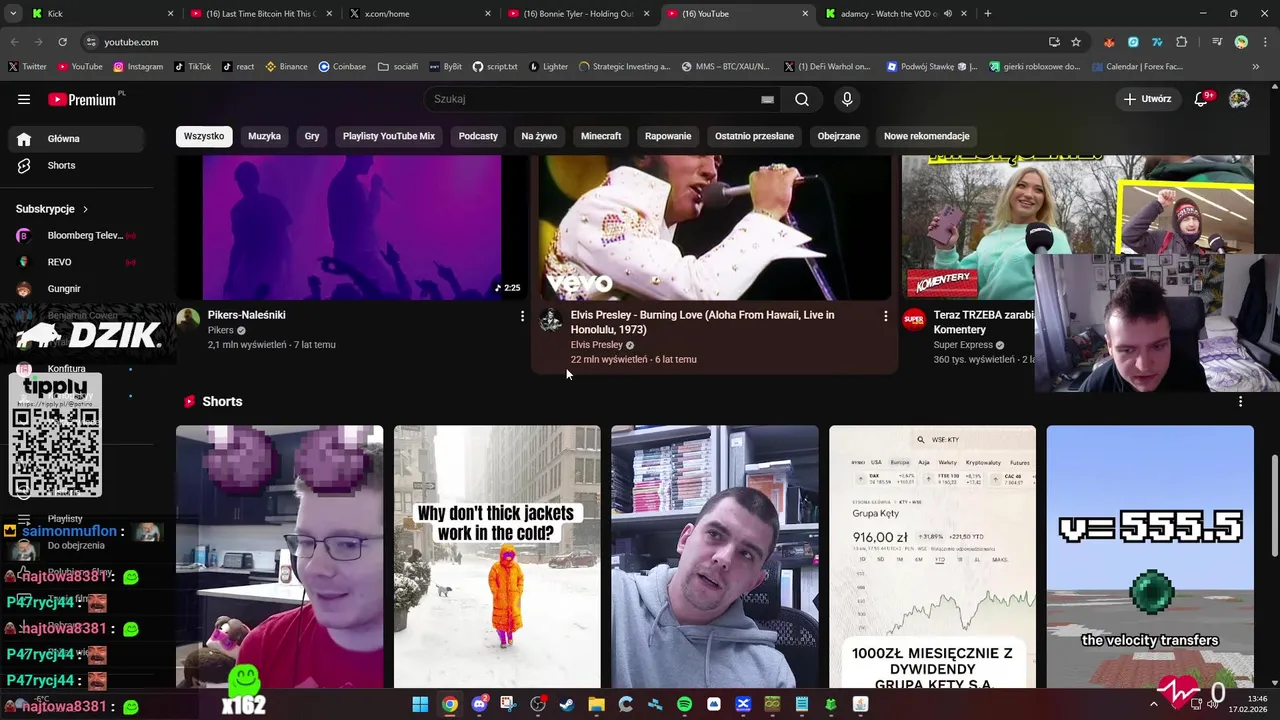Open the tab search dropdown
The width and height of the screenshot is (1280, 720).
point(13,14)
